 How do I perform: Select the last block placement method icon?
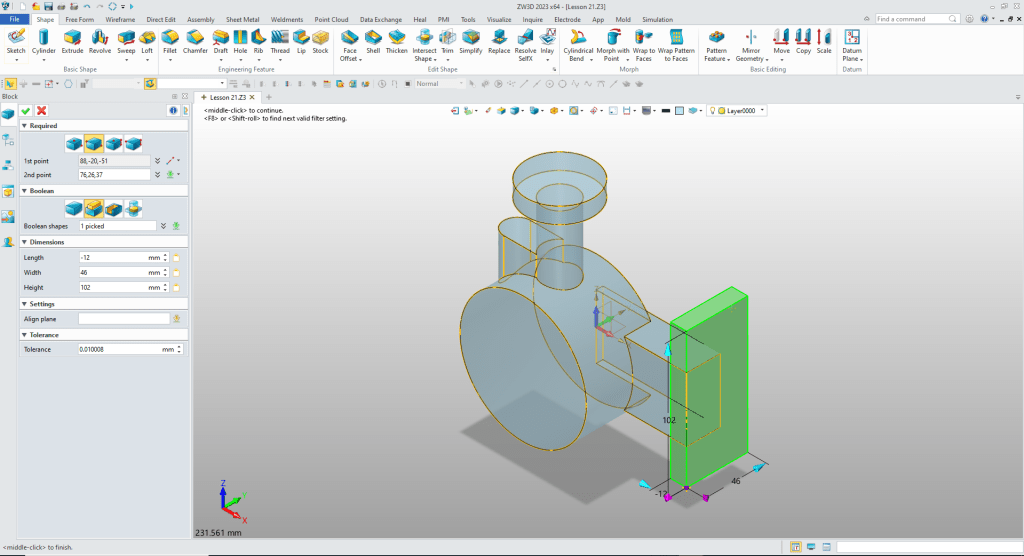point(133,143)
